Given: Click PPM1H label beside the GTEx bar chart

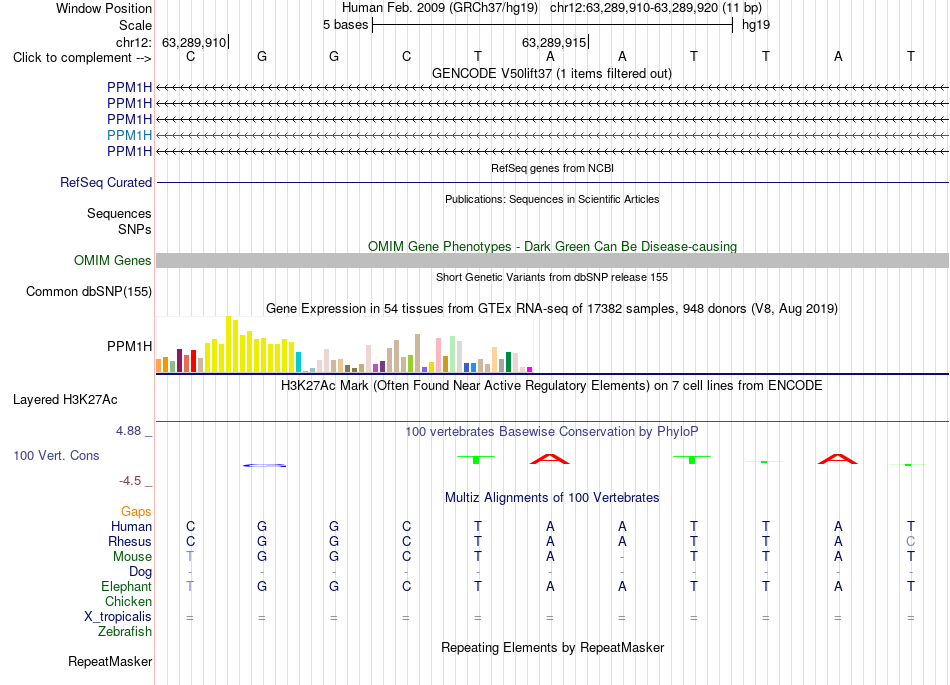Looking at the screenshot, I should (x=129, y=346).
